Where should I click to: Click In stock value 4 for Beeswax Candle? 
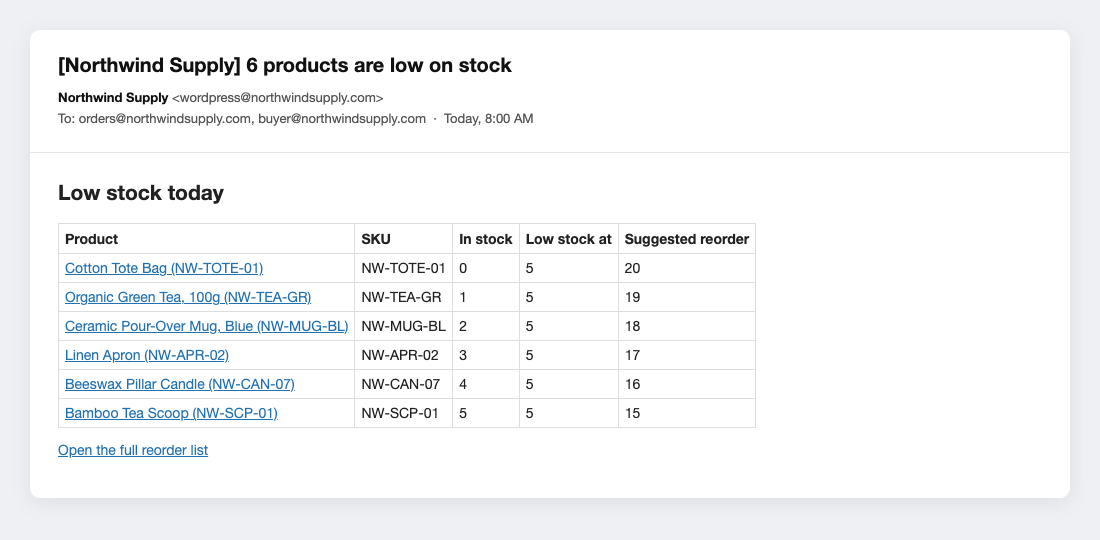463,384
